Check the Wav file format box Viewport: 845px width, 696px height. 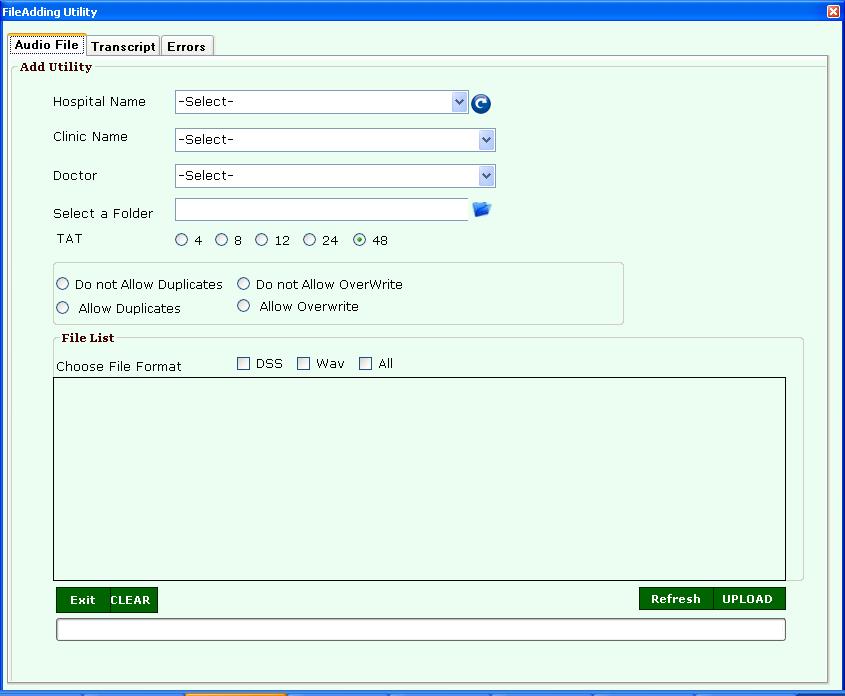click(303, 364)
